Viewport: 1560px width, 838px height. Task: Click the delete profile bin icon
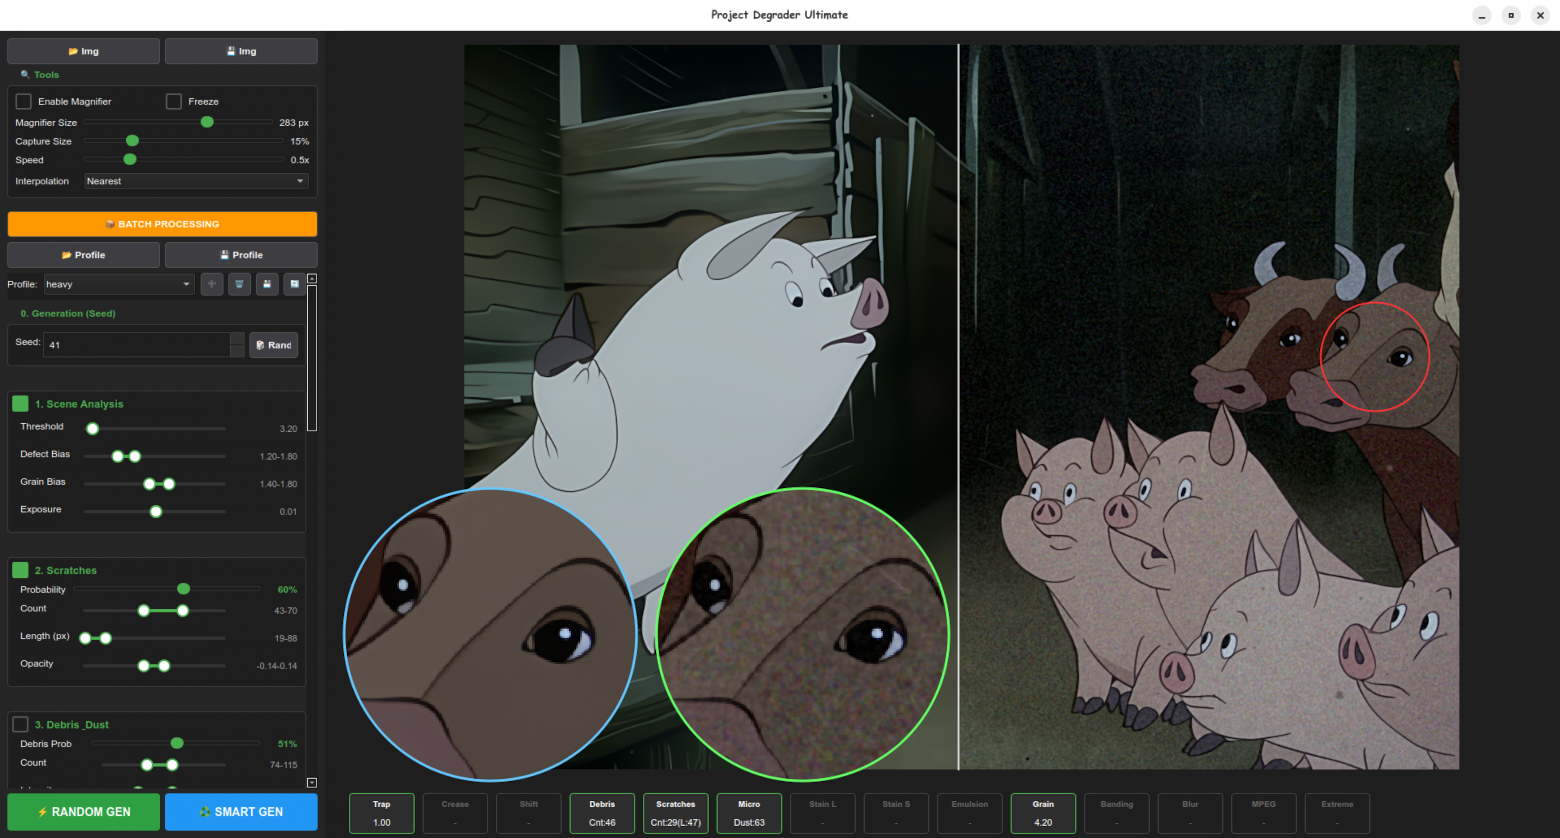point(239,284)
